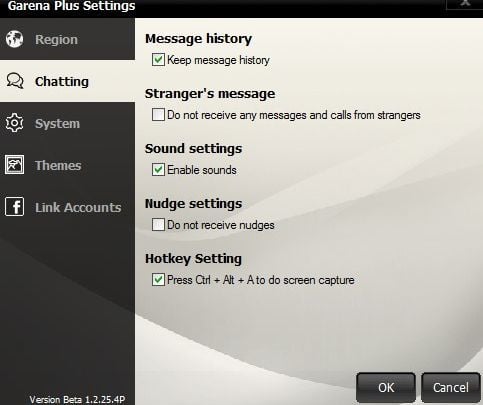483x405 pixels.
Task: Toggle the Enable sounds checkbox
Action: (158, 170)
